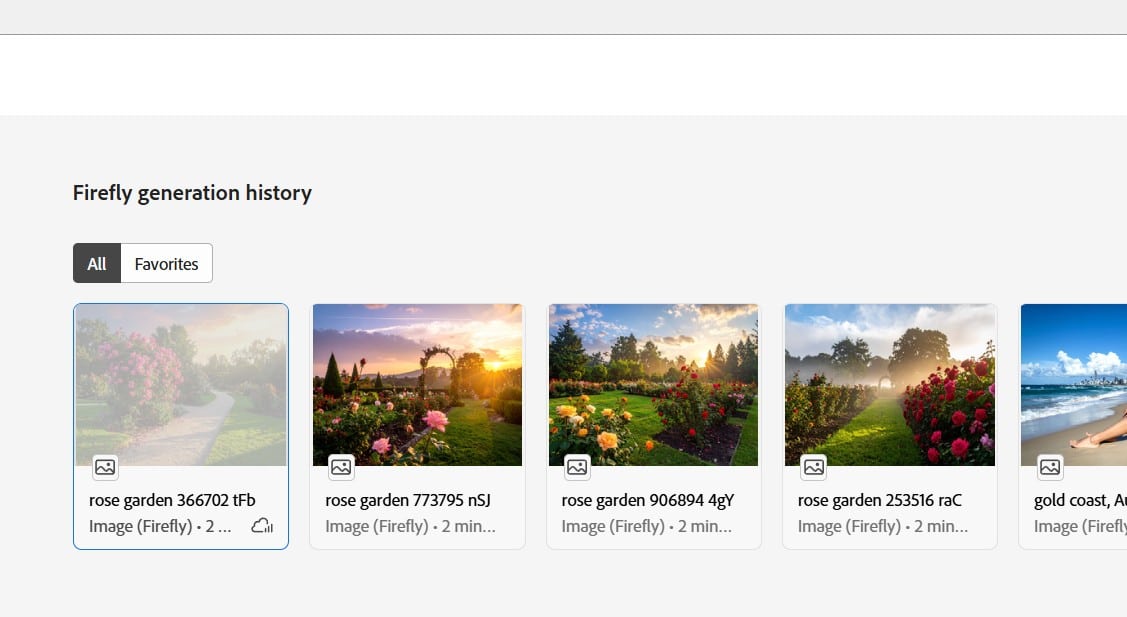Click the title "rose garden 366702 tFb"
This screenshot has width=1127, height=617.
pyautogui.click(x=172, y=500)
